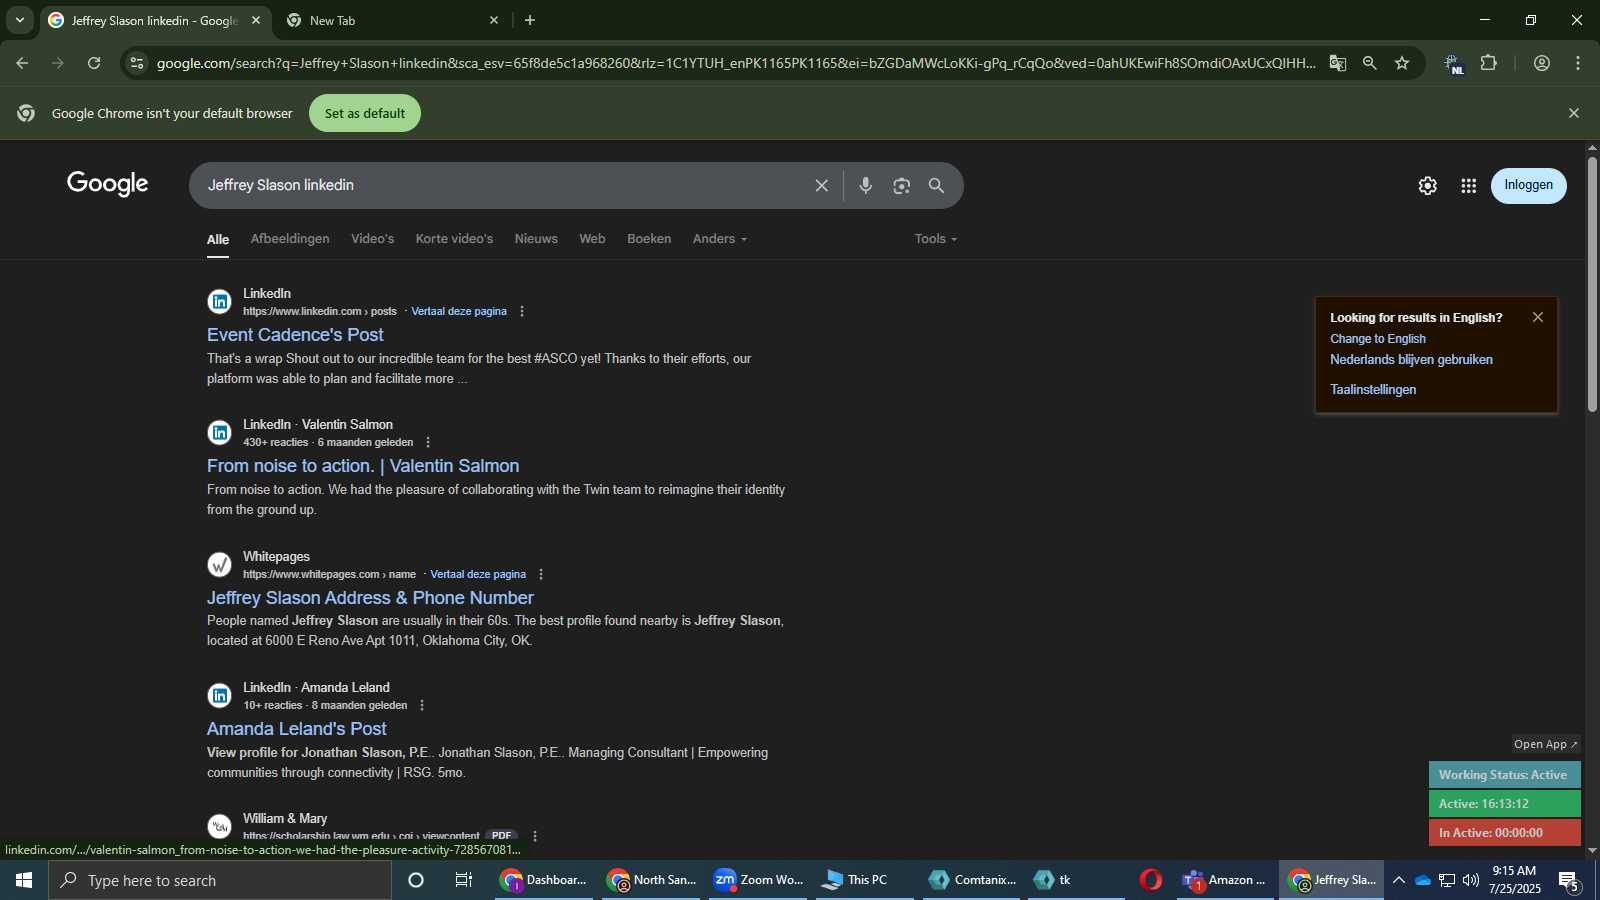Start voice search with the microphone icon

[865, 185]
